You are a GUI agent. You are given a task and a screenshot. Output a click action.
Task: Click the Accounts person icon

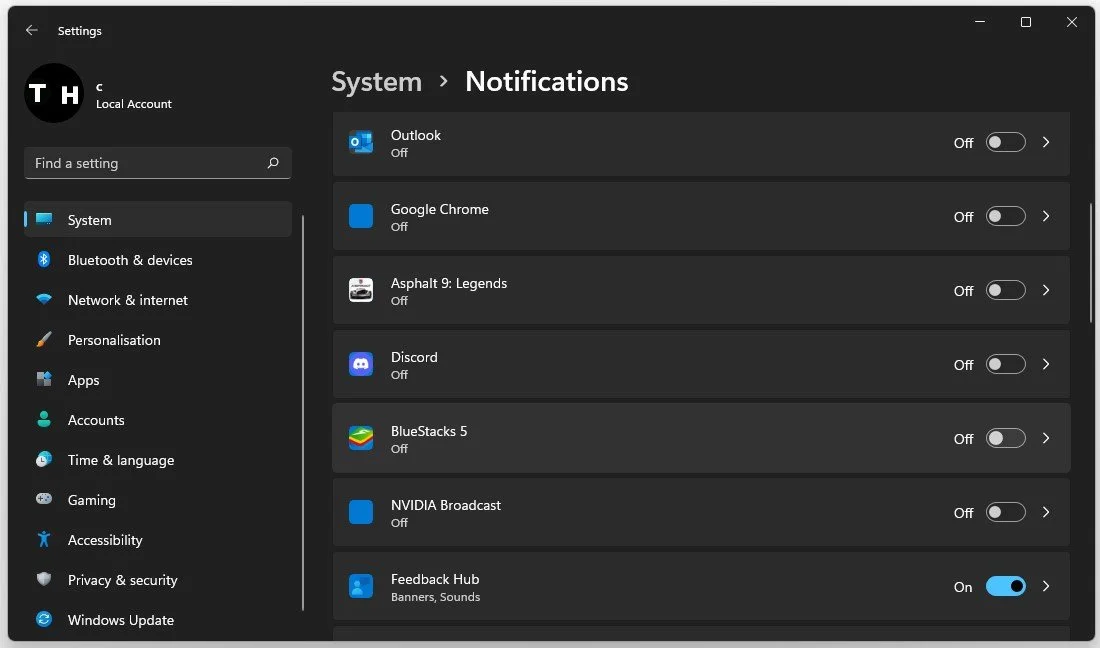pyautogui.click(x=43, y=419)
